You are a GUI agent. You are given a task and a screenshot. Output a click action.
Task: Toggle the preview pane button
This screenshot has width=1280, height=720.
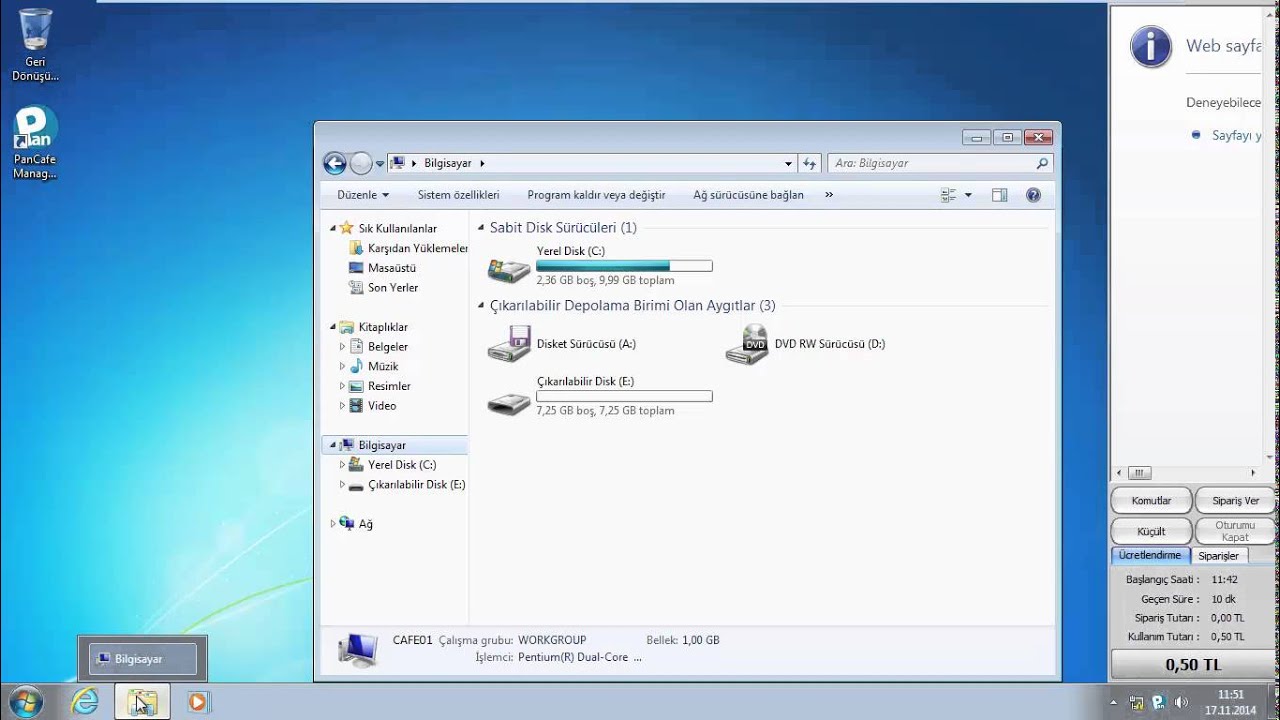click(999, 195)
